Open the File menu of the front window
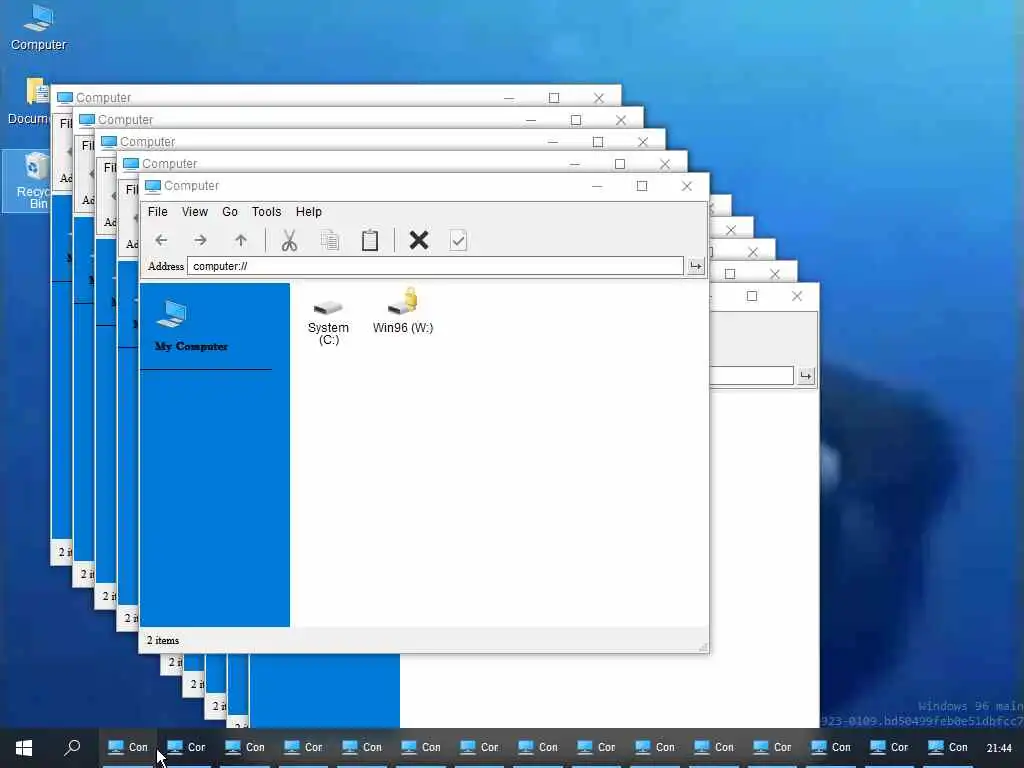The width and height of the screenshot is (1024, 768). (x=157, y=212)
